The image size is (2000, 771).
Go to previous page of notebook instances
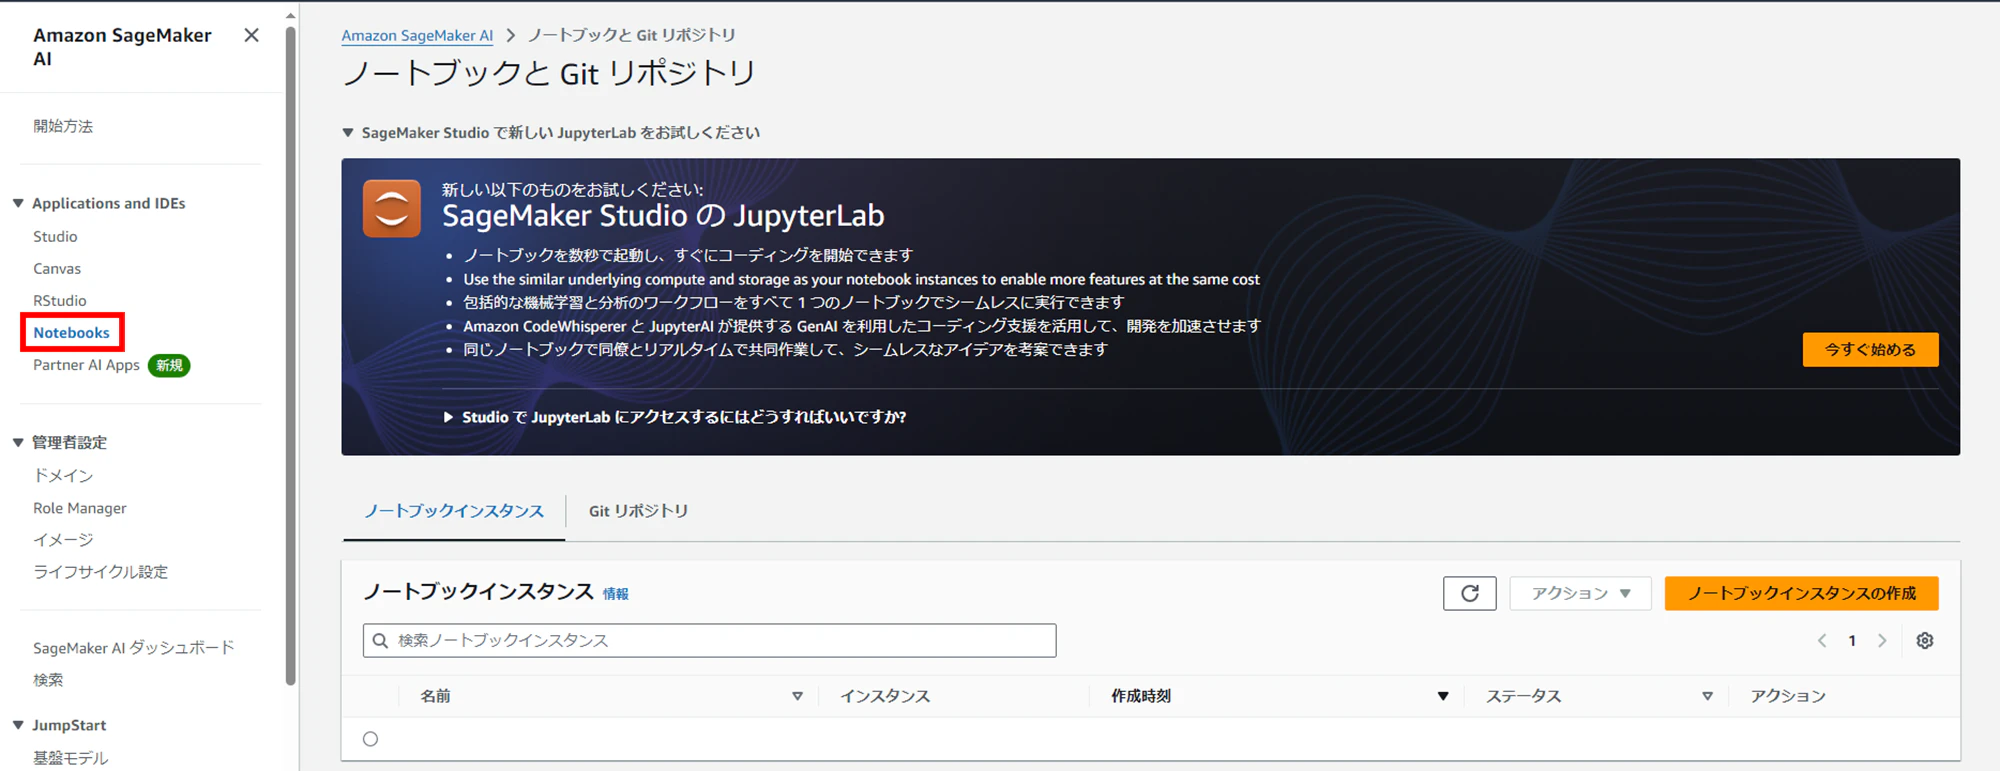coord(1822,641)
